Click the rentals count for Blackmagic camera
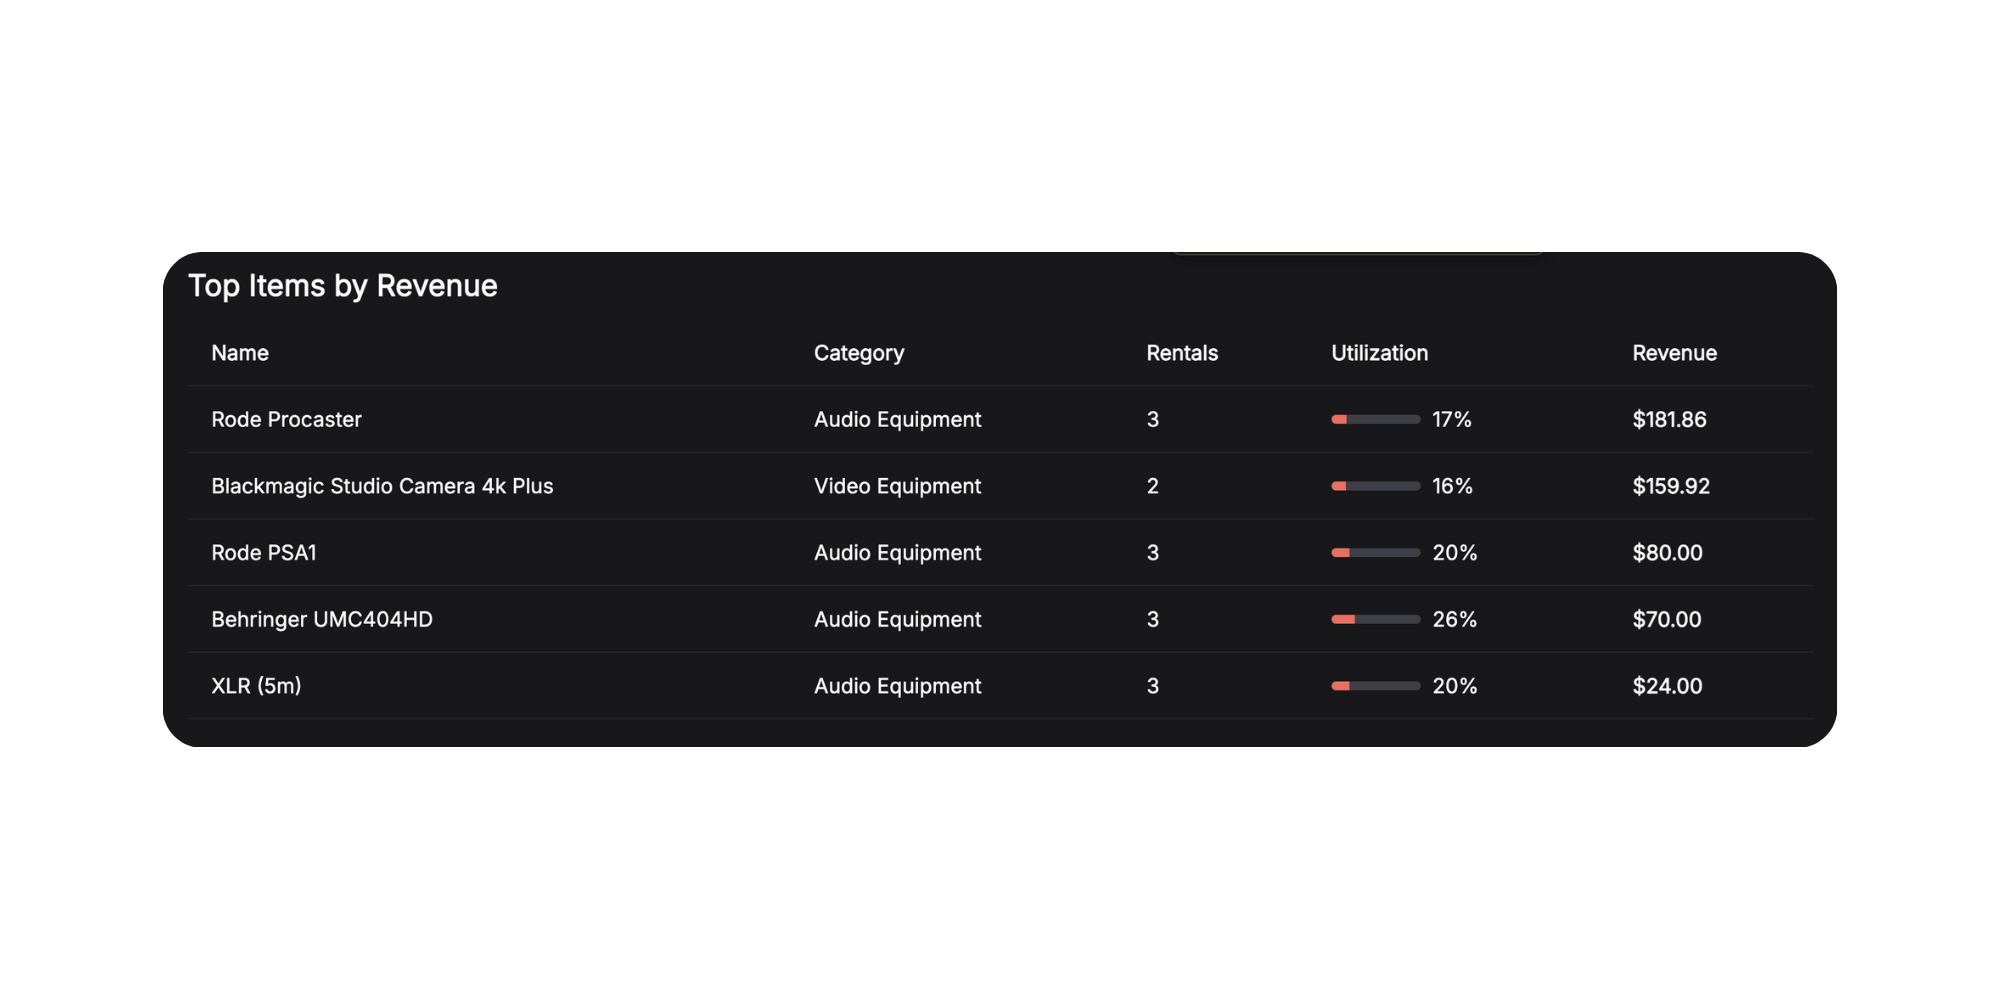The width and height of the screenshot is (2000, 1000). (1152, 486)
